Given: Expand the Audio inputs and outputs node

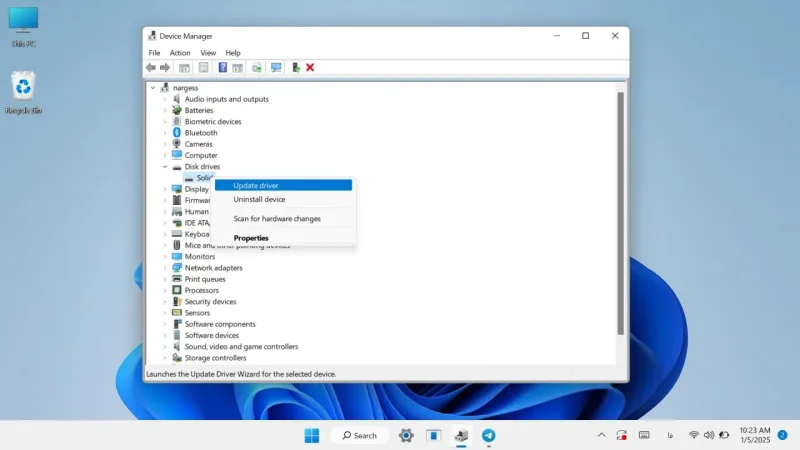Looking at the screenshot, I should click(165, 99).
